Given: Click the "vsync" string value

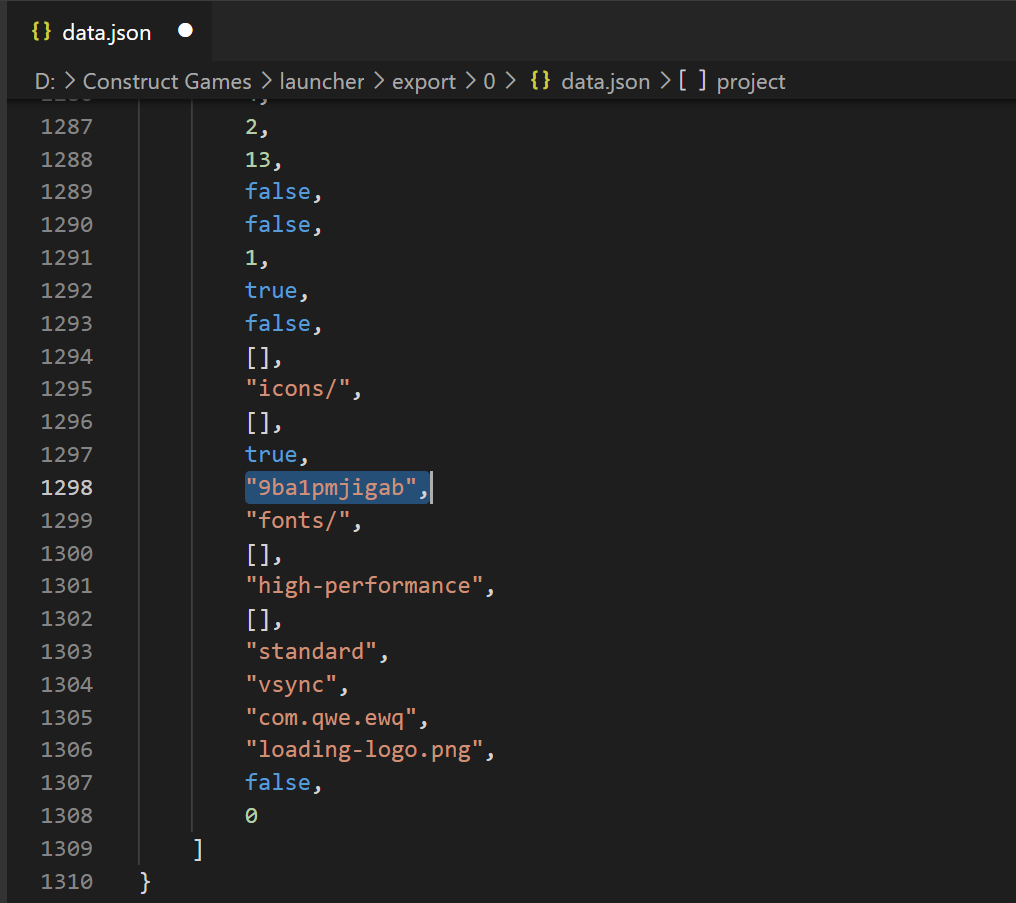Looking at the screenshot, I should [x=292, y=685].
